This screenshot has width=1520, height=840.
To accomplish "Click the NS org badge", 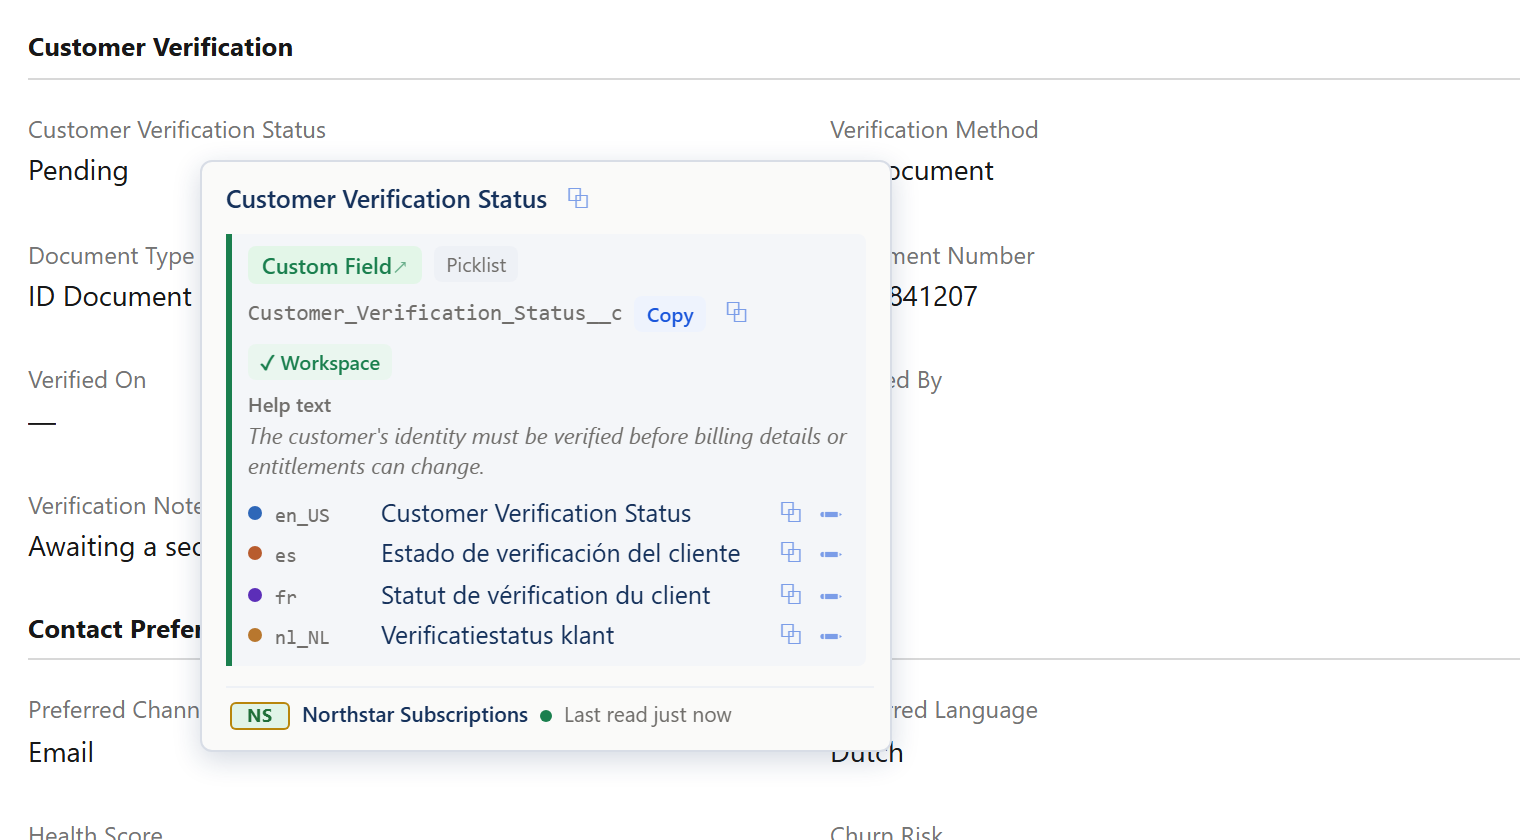I will (x=260, y=715).
